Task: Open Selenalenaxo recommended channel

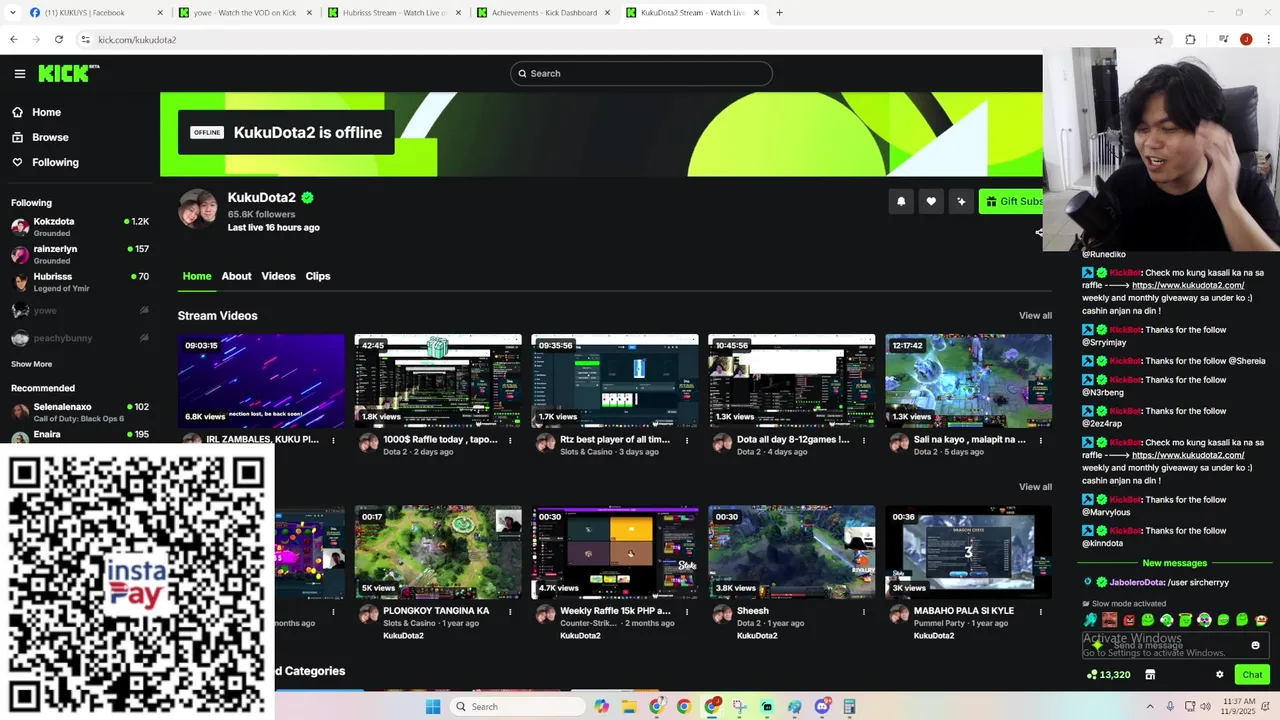Action: [80, 412]
